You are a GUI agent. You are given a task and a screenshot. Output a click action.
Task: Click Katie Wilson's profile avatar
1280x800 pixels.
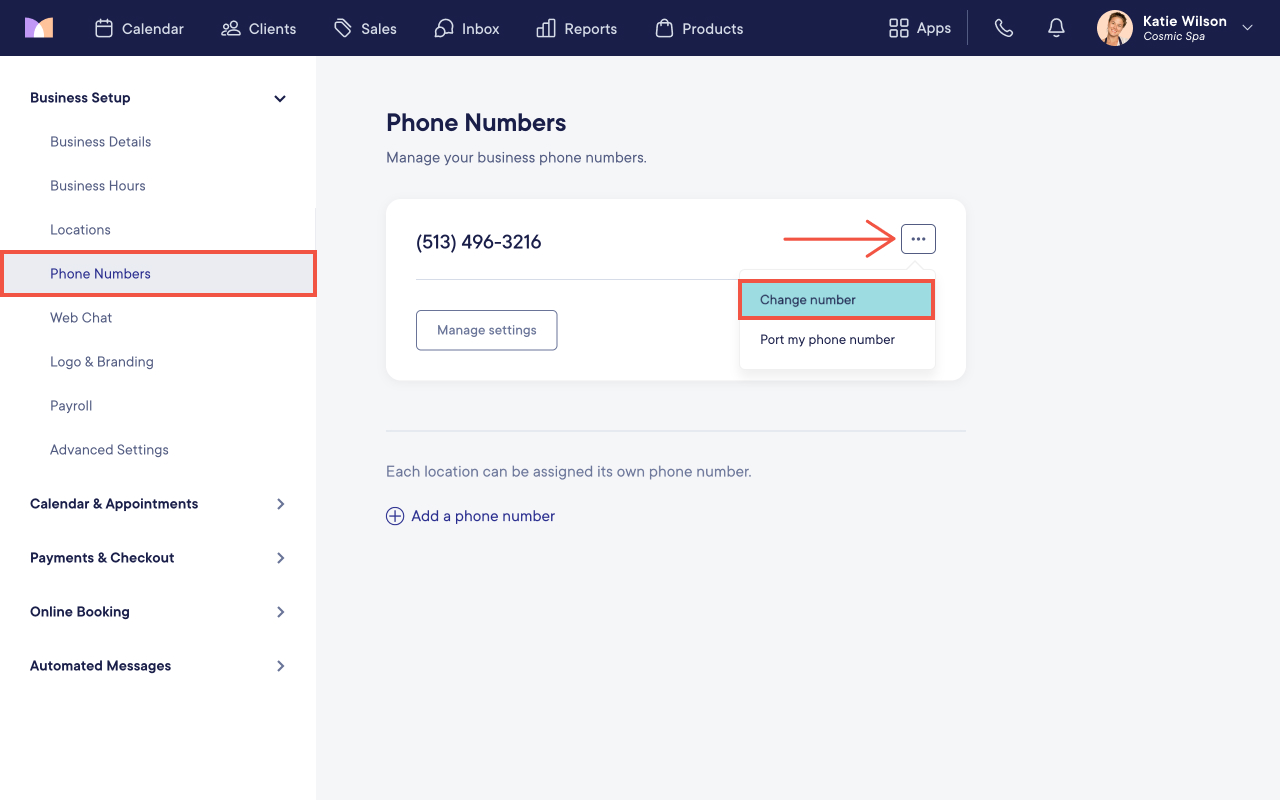click(x=1115, y=28)
